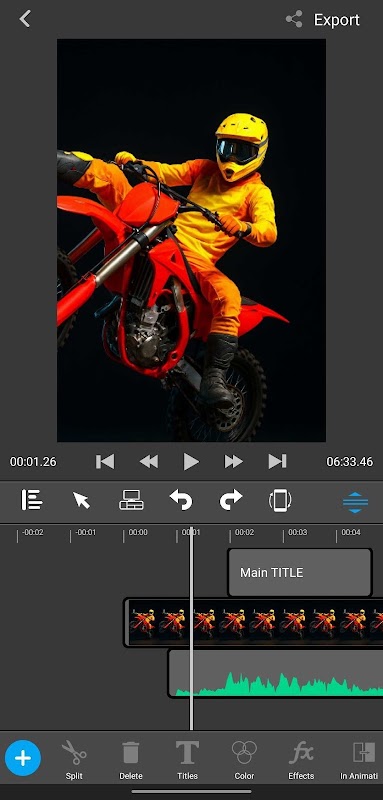Open the Color adjustment tool

tap(244, 759)
